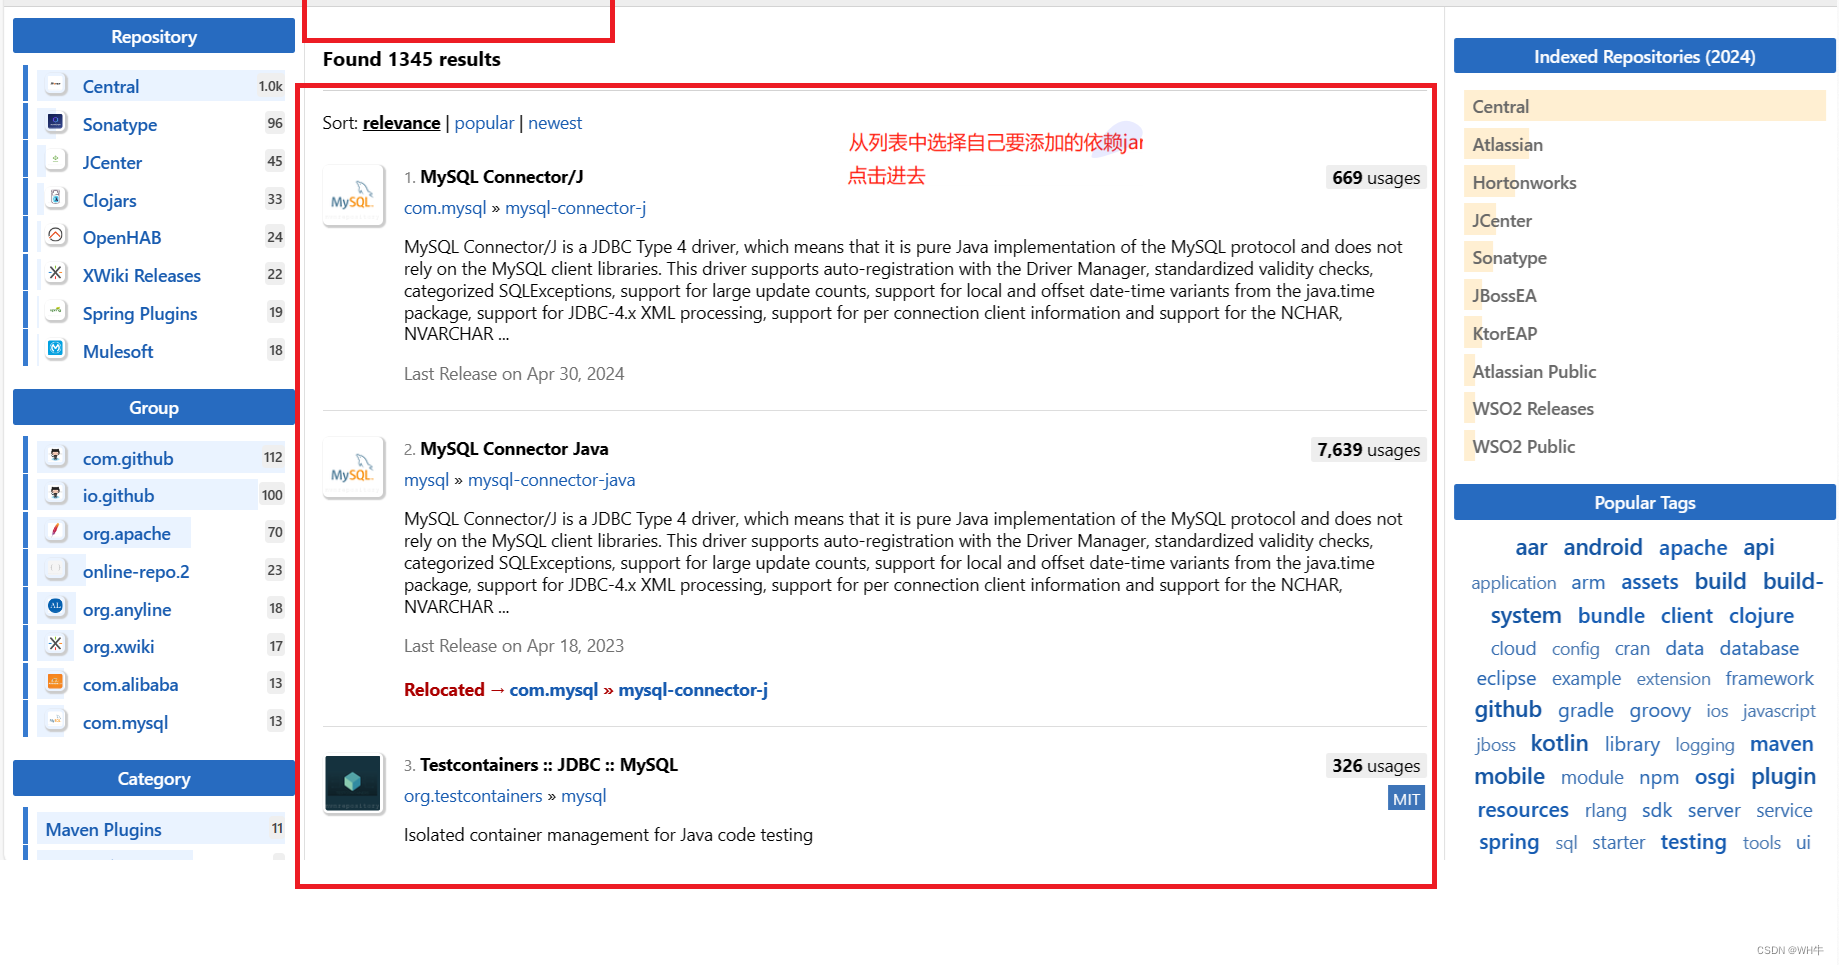The image size is (1839, 965).
Task: Click the 7,639 usages badge
Action: coord(1368,450)
